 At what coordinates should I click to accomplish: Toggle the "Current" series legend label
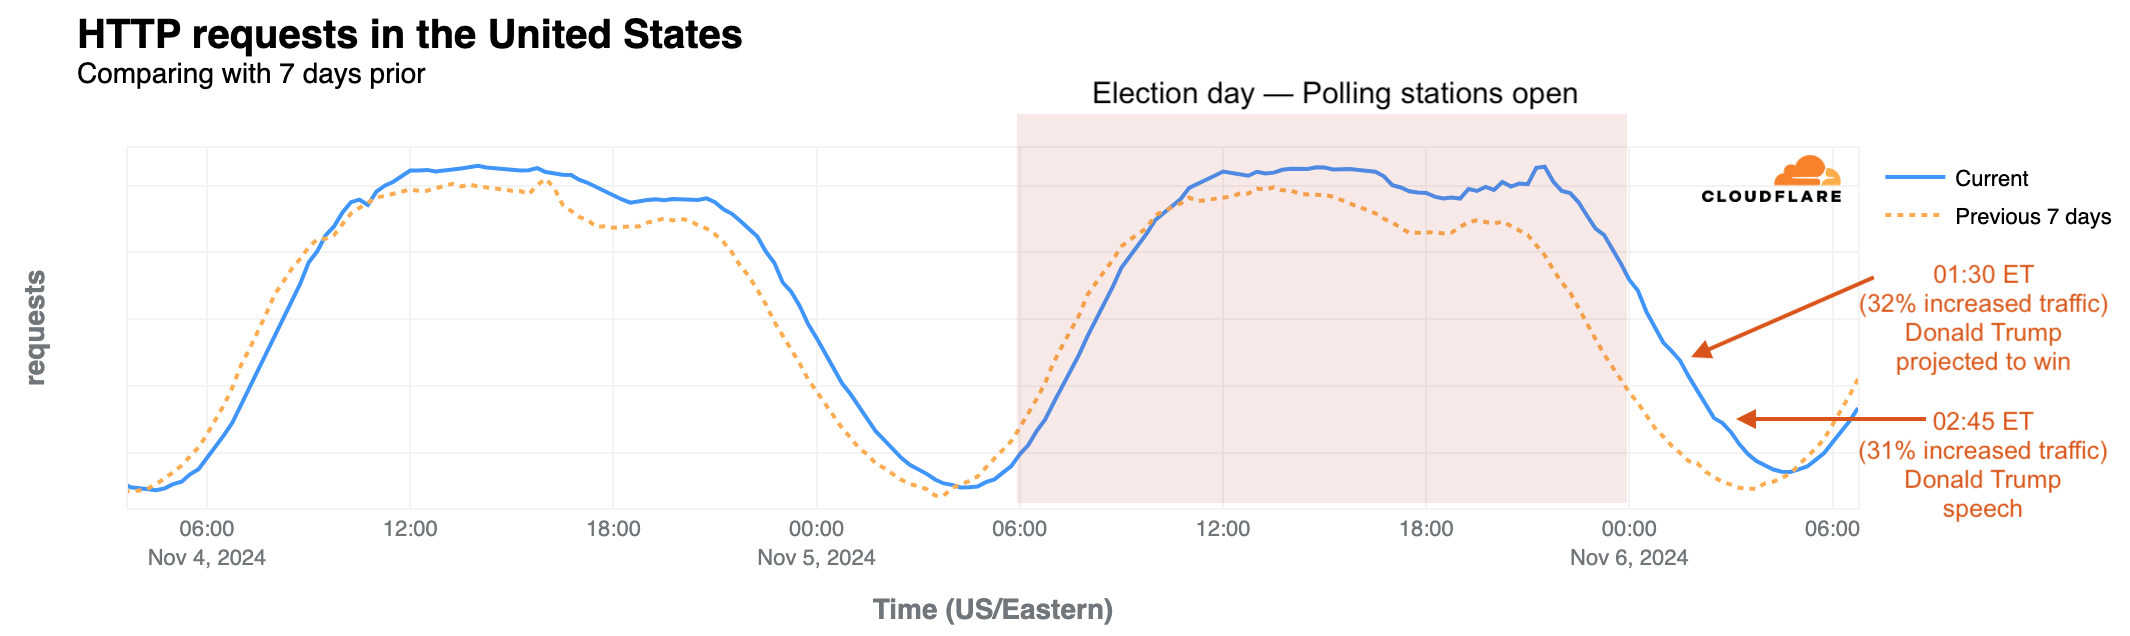pos(1991,178)
